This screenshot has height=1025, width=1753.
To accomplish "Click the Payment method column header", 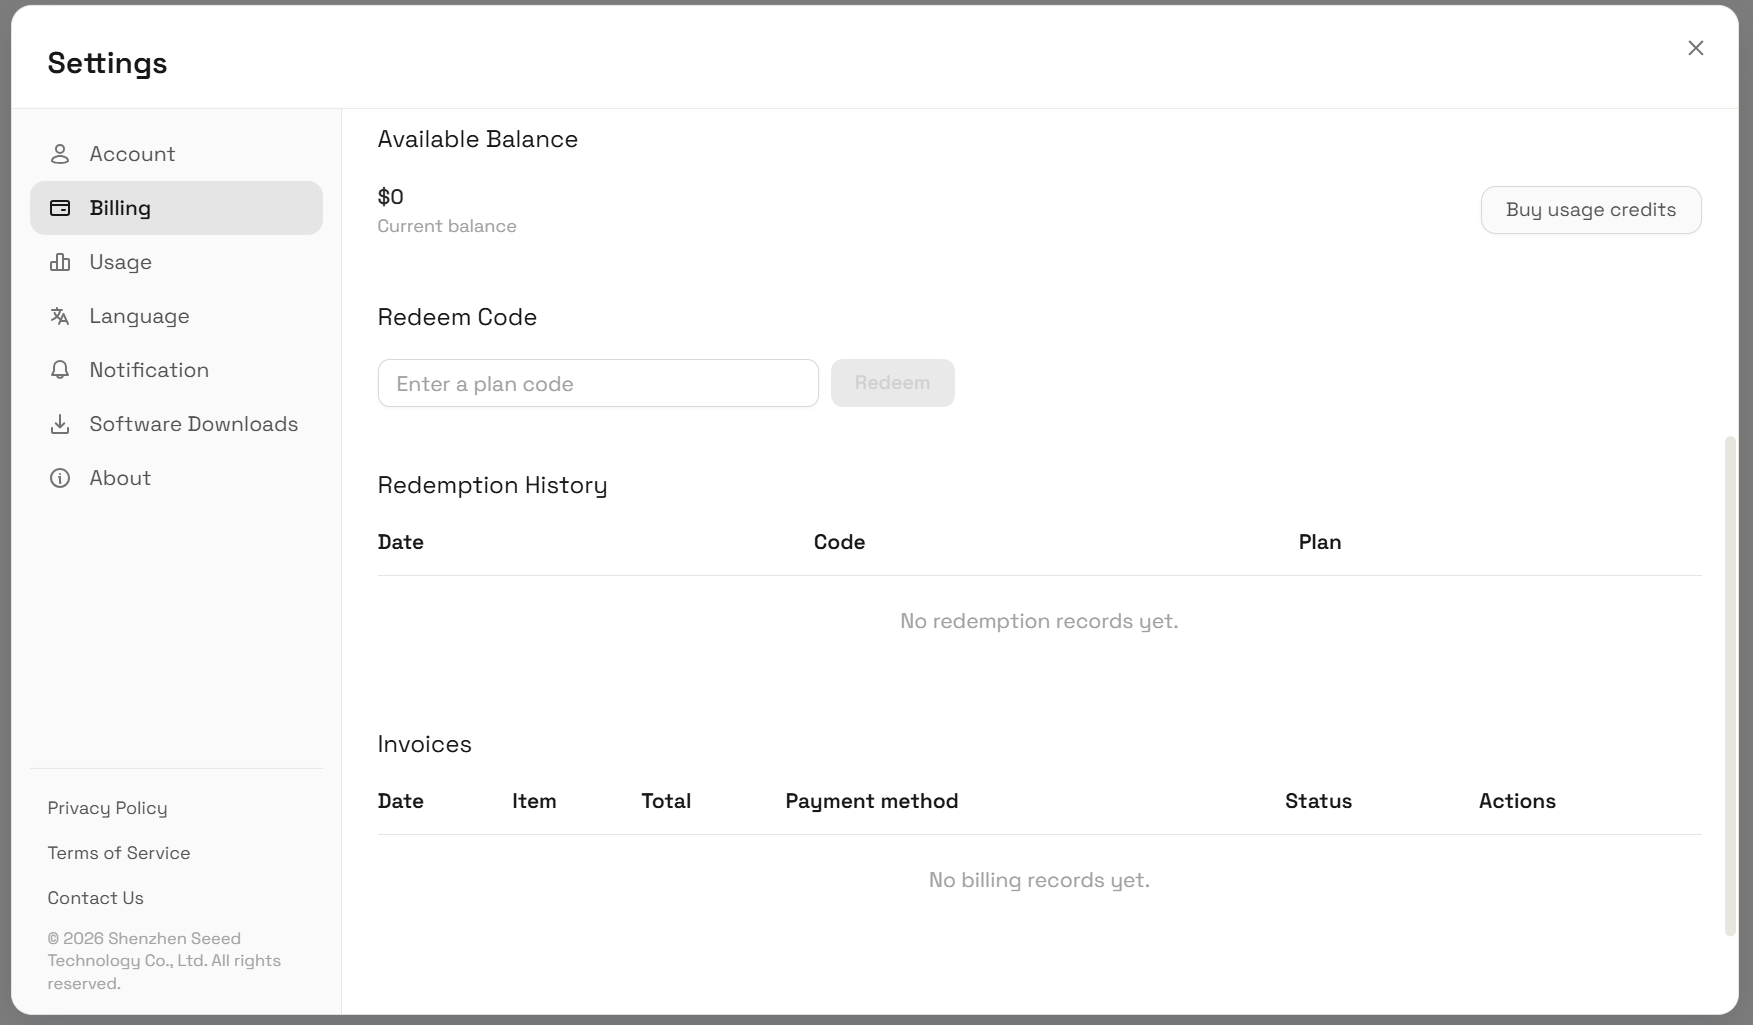I will (x=872, y=801).
